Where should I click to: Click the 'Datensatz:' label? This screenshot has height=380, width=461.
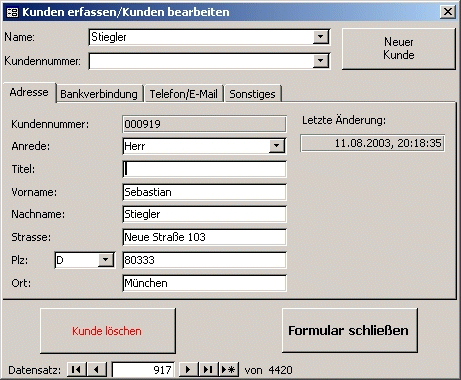tap(35, 370)
